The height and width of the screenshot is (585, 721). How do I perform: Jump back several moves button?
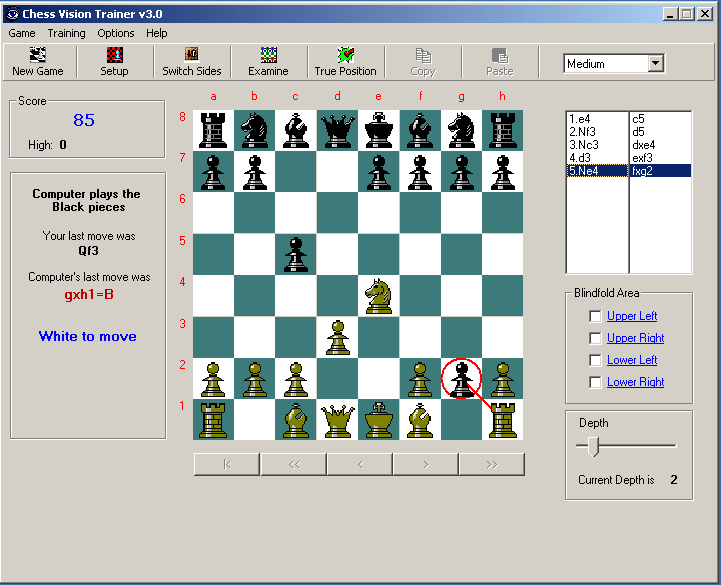(x=294, y=465)
